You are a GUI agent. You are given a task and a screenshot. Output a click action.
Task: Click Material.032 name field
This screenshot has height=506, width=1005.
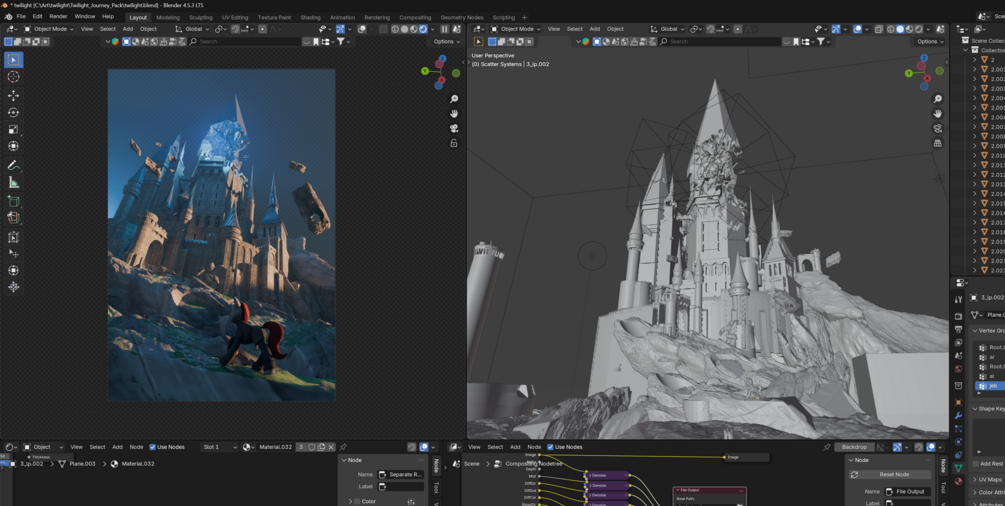(x=275, y=447)
